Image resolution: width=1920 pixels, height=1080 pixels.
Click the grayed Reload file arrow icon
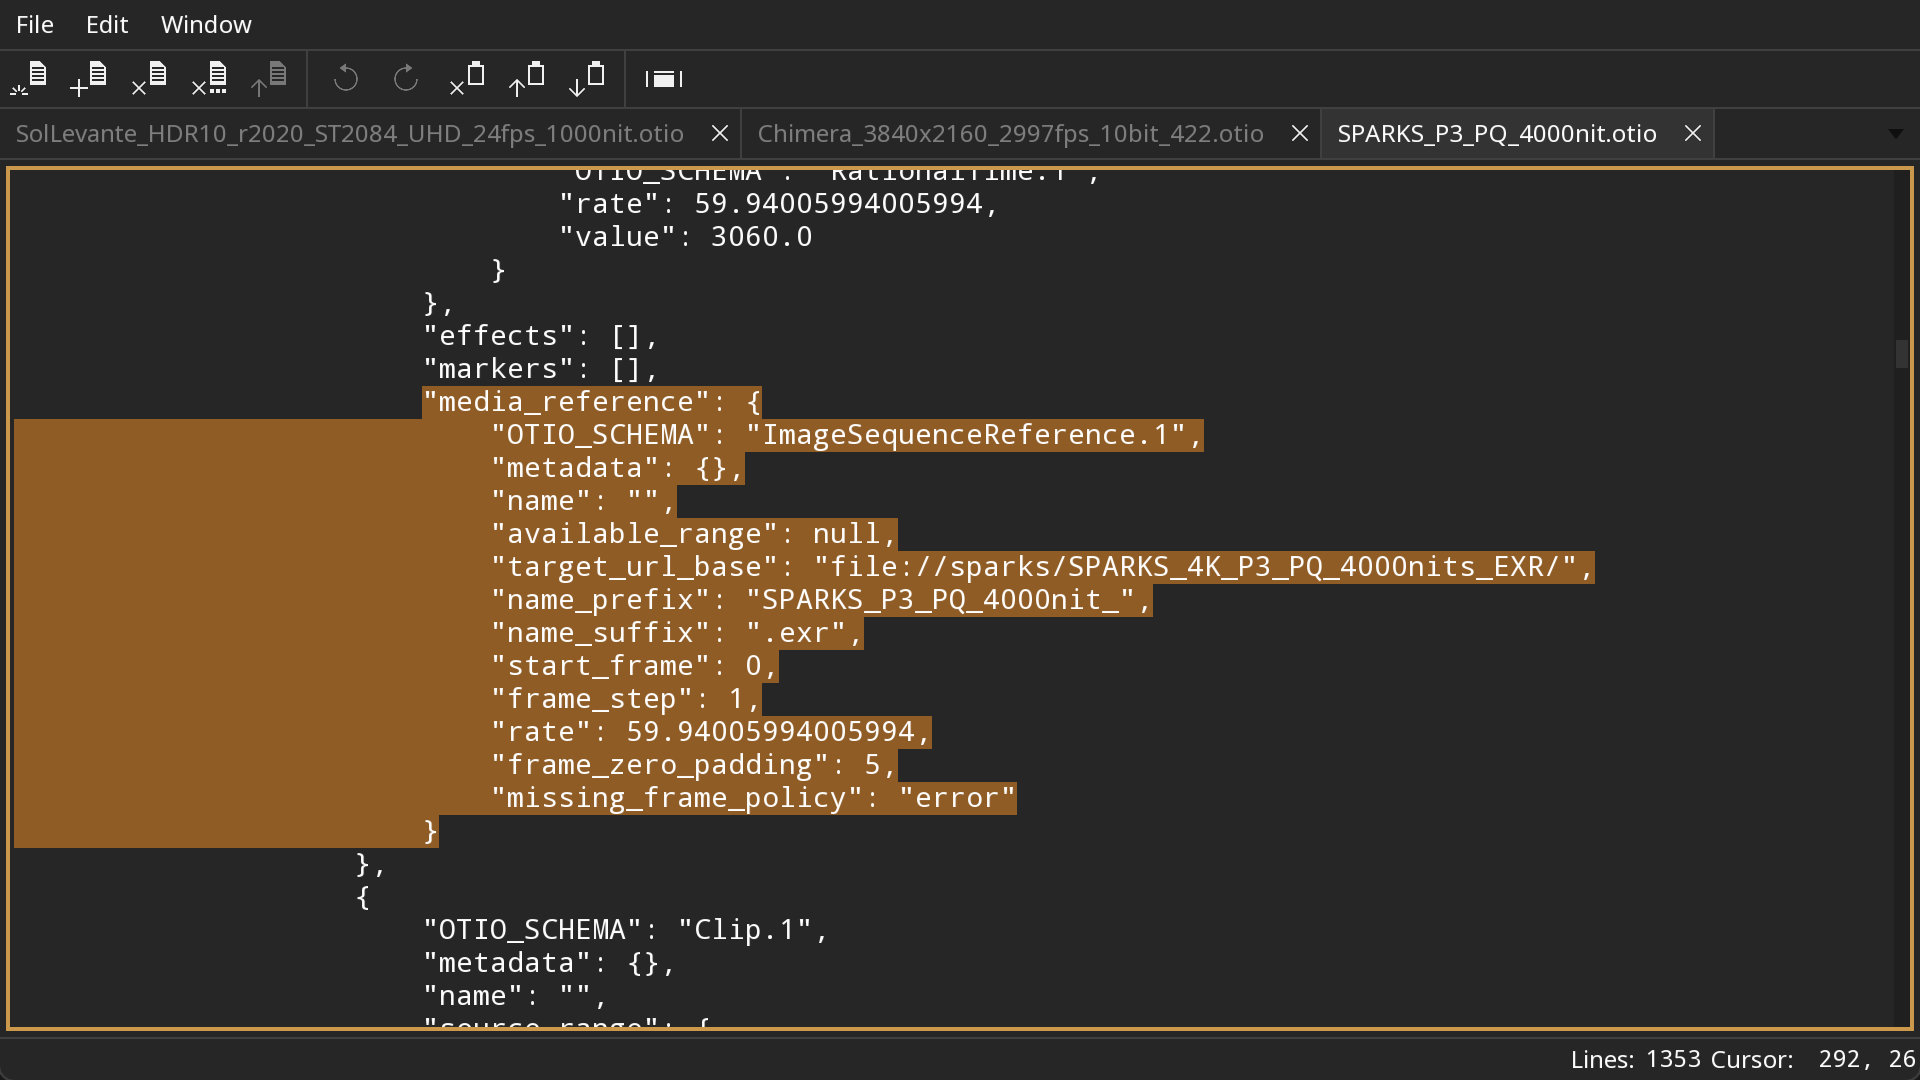[x=269, y=78]
